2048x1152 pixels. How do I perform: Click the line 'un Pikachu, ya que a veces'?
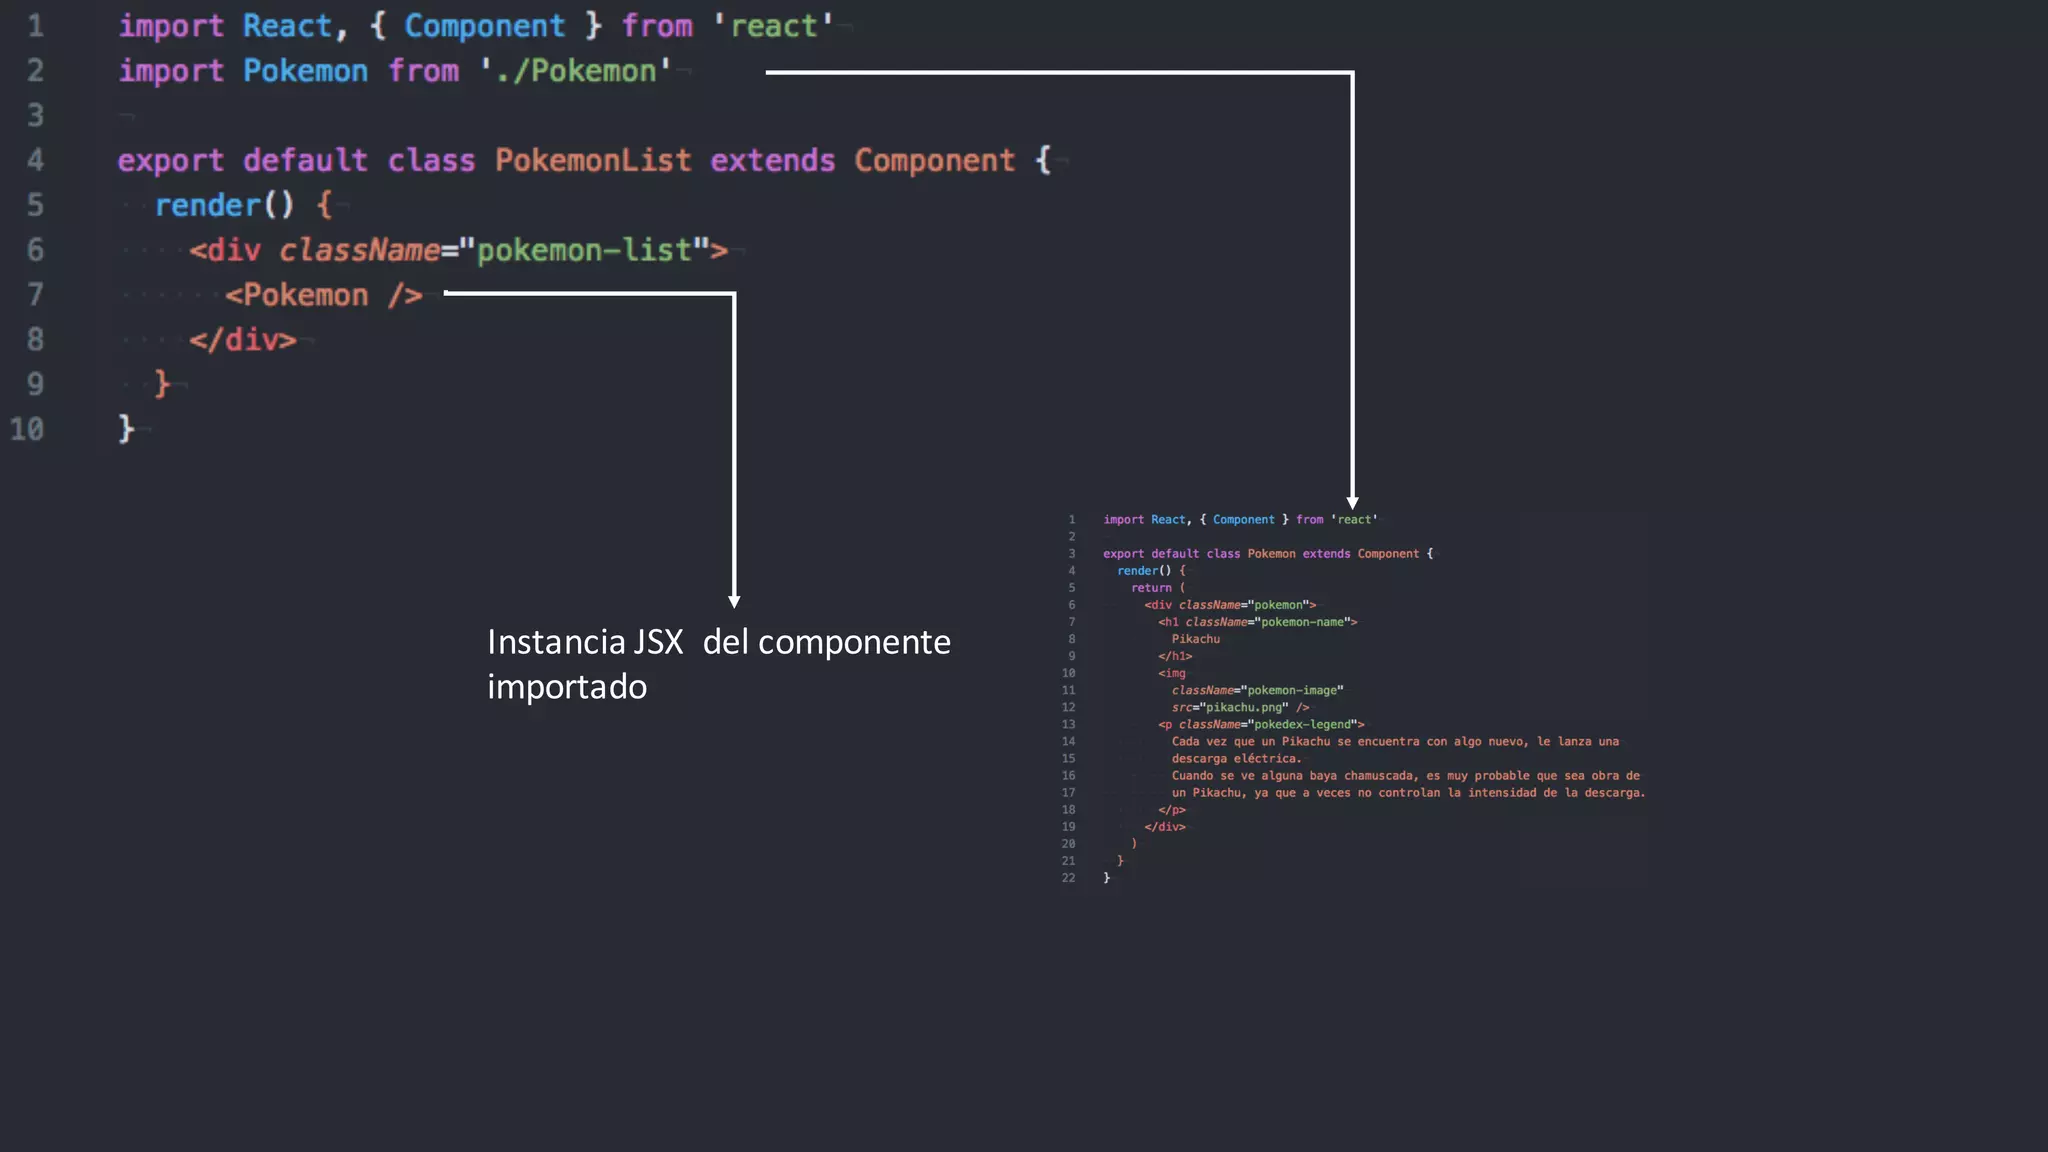point(1409,793)
